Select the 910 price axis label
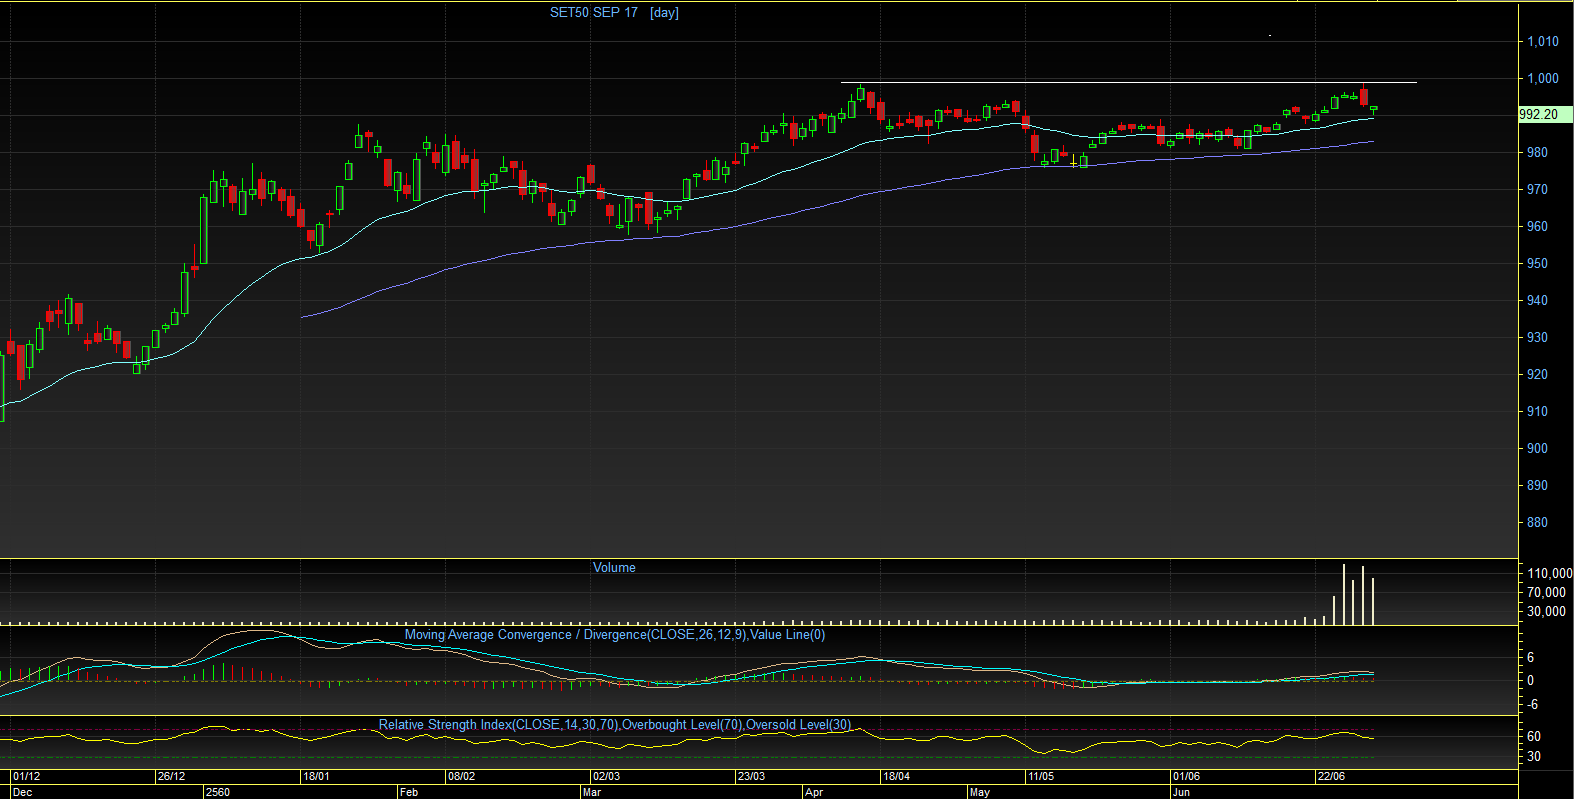Screen dimensions: 1574x799 (x=1537, y=411)
